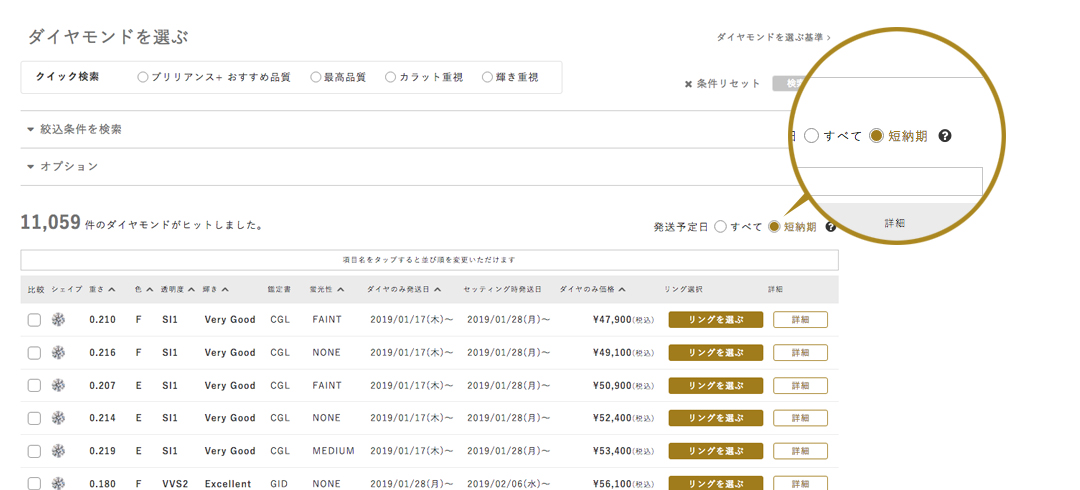Click リングを選ぶ for the ¥53,400 diamond
The height and width of the screenshot is (490, 1080).
(716, 451)
